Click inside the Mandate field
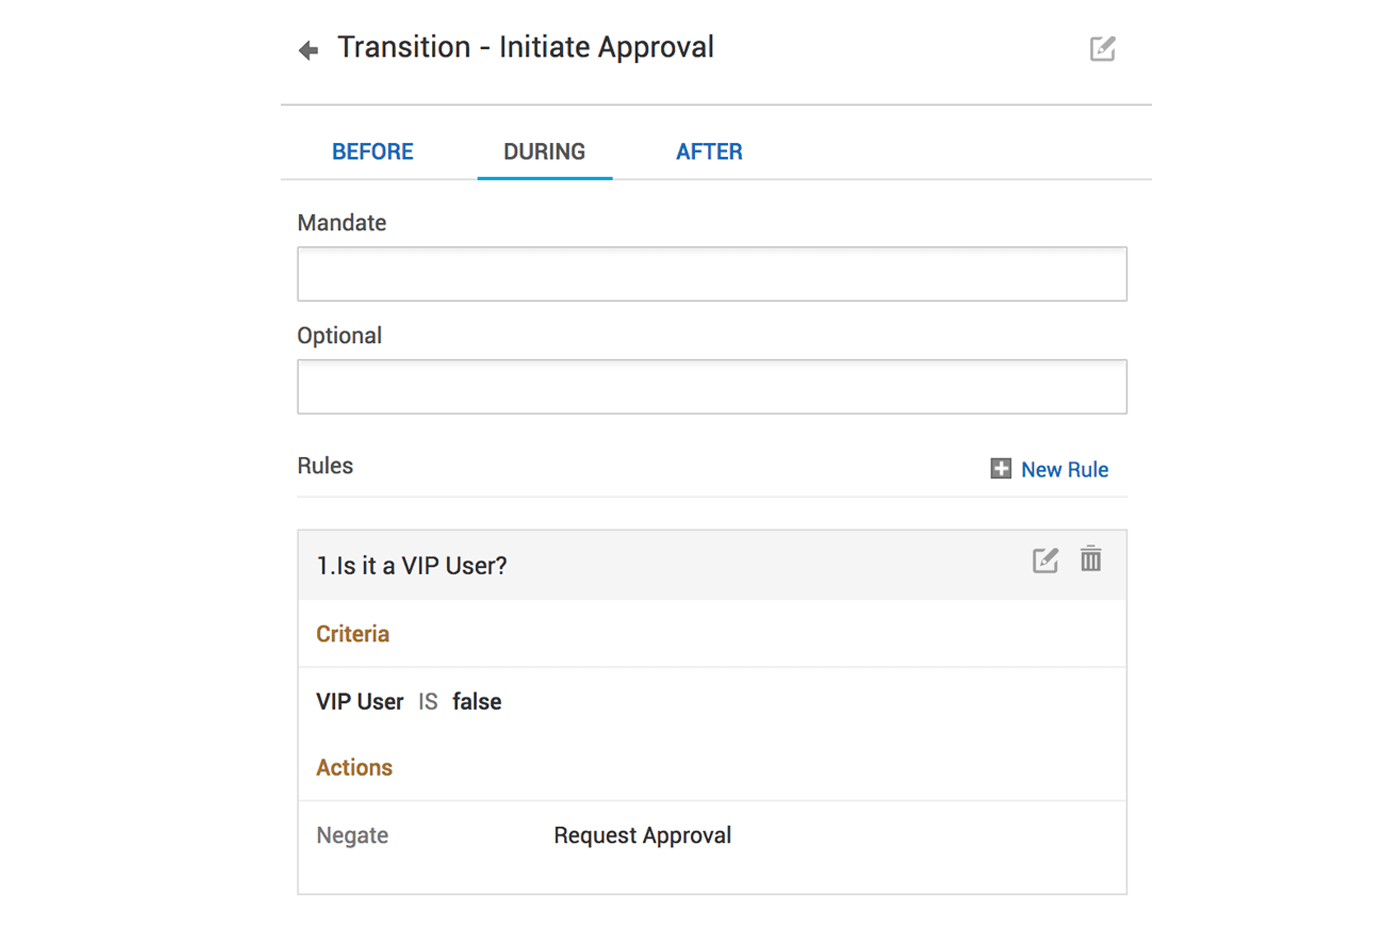Image resolution: width=1396 pixels, height=928 pixels. pos(711,274)
